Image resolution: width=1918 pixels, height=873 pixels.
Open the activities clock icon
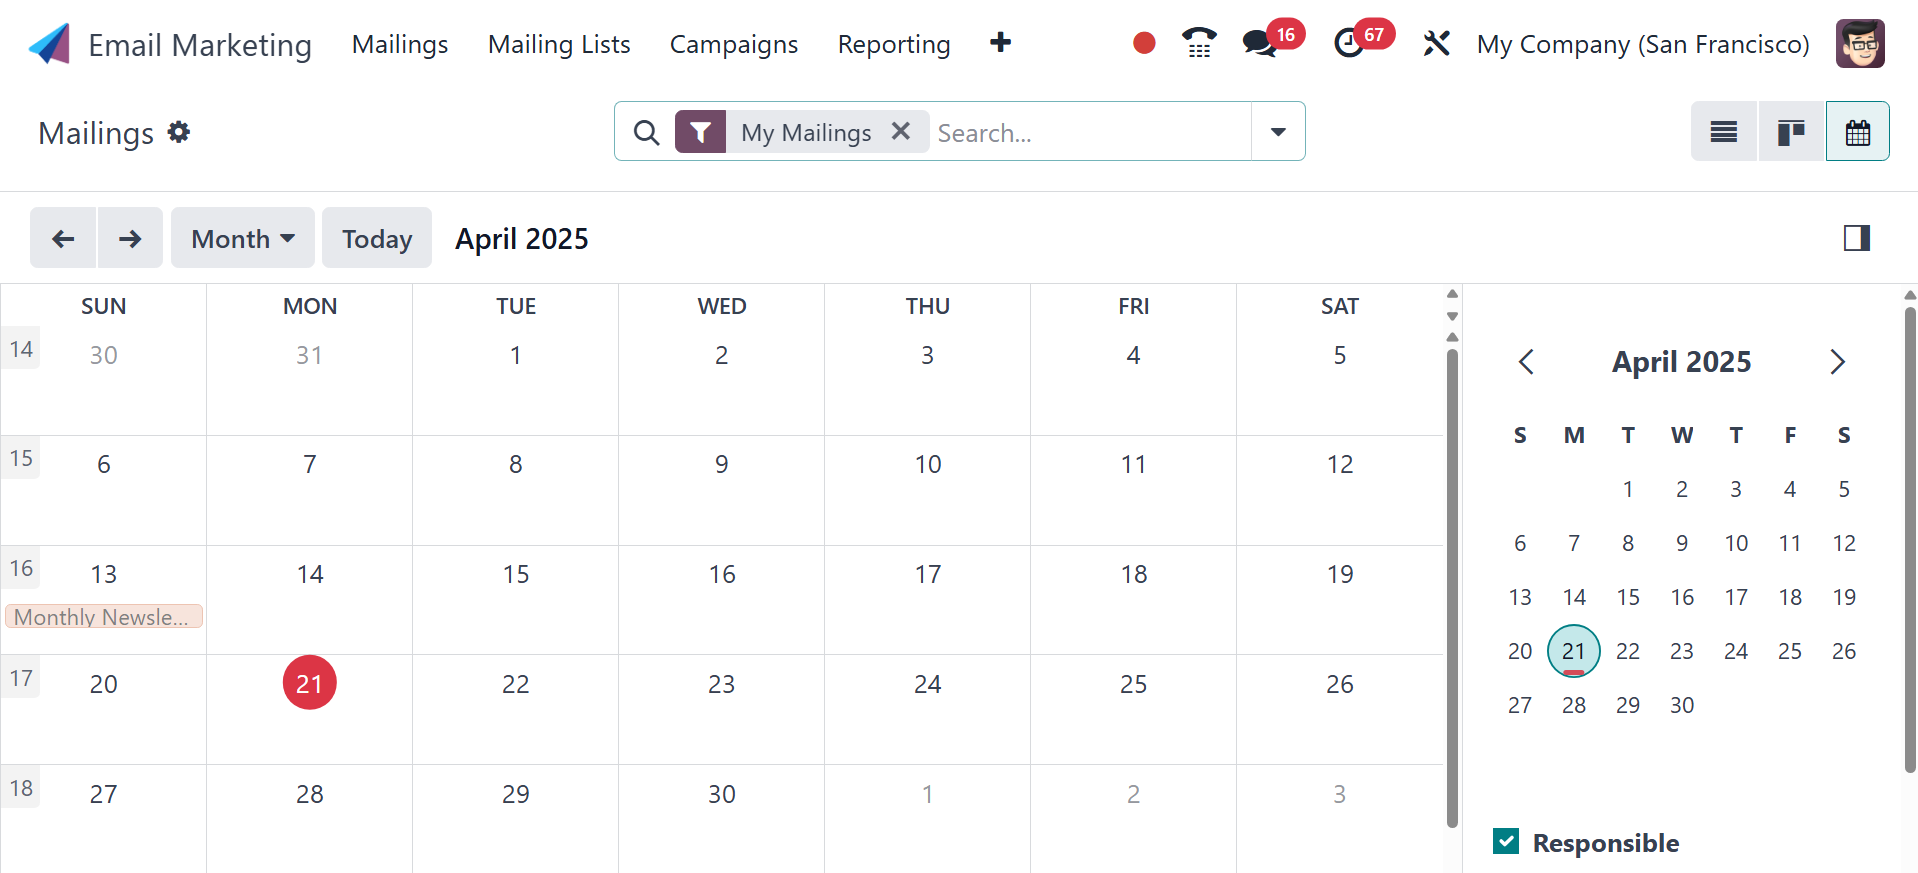tap(1349, 43)
